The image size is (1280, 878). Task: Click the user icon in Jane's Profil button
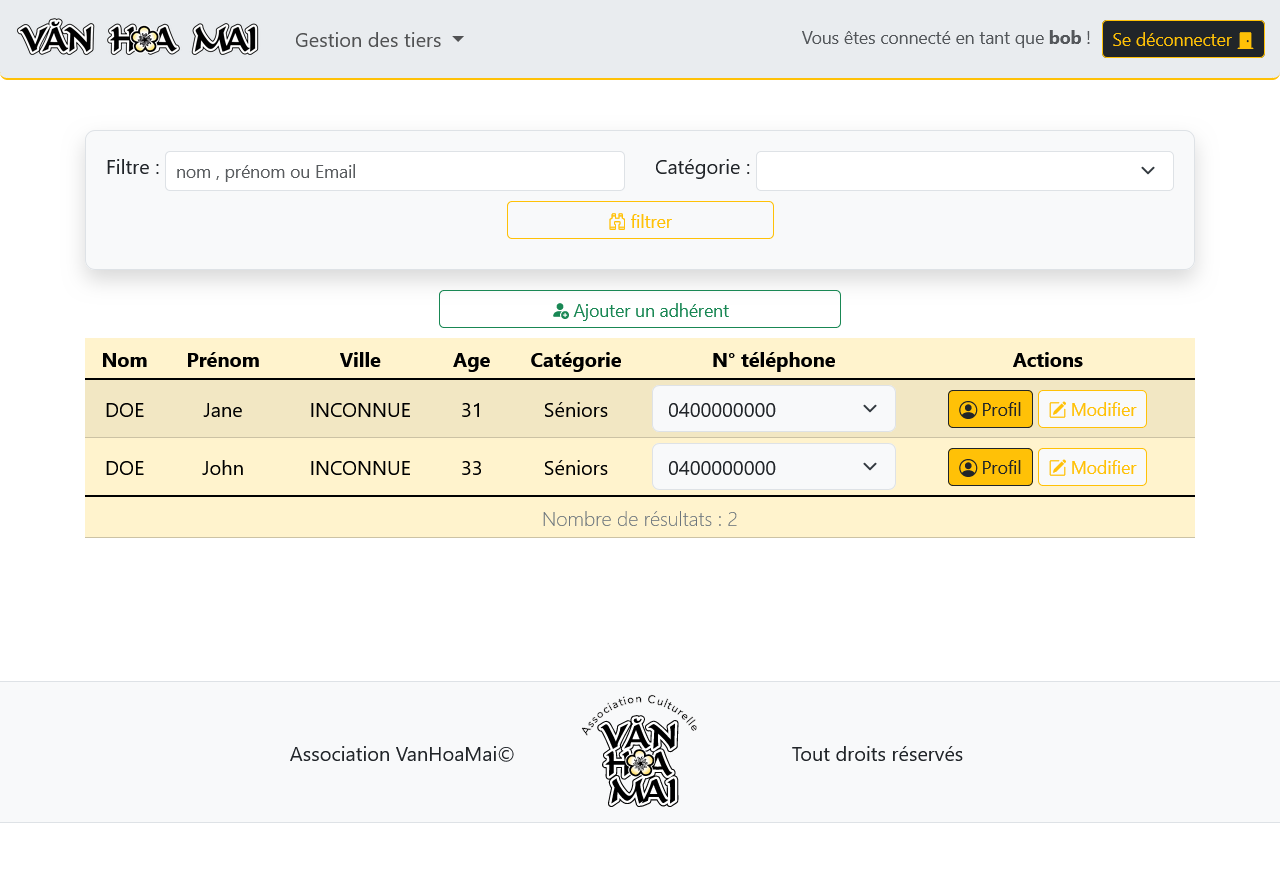[x=967, y=410]
